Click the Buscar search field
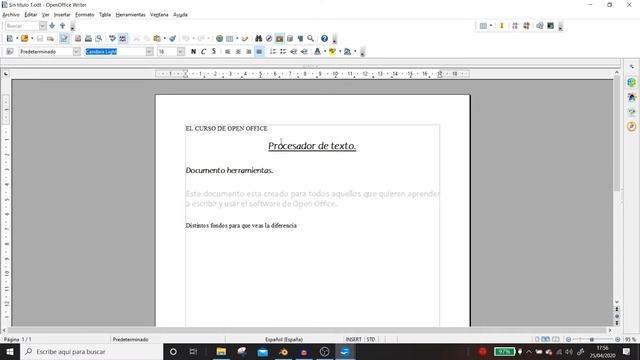Viewport: 640px width, 360px height. 22,26
